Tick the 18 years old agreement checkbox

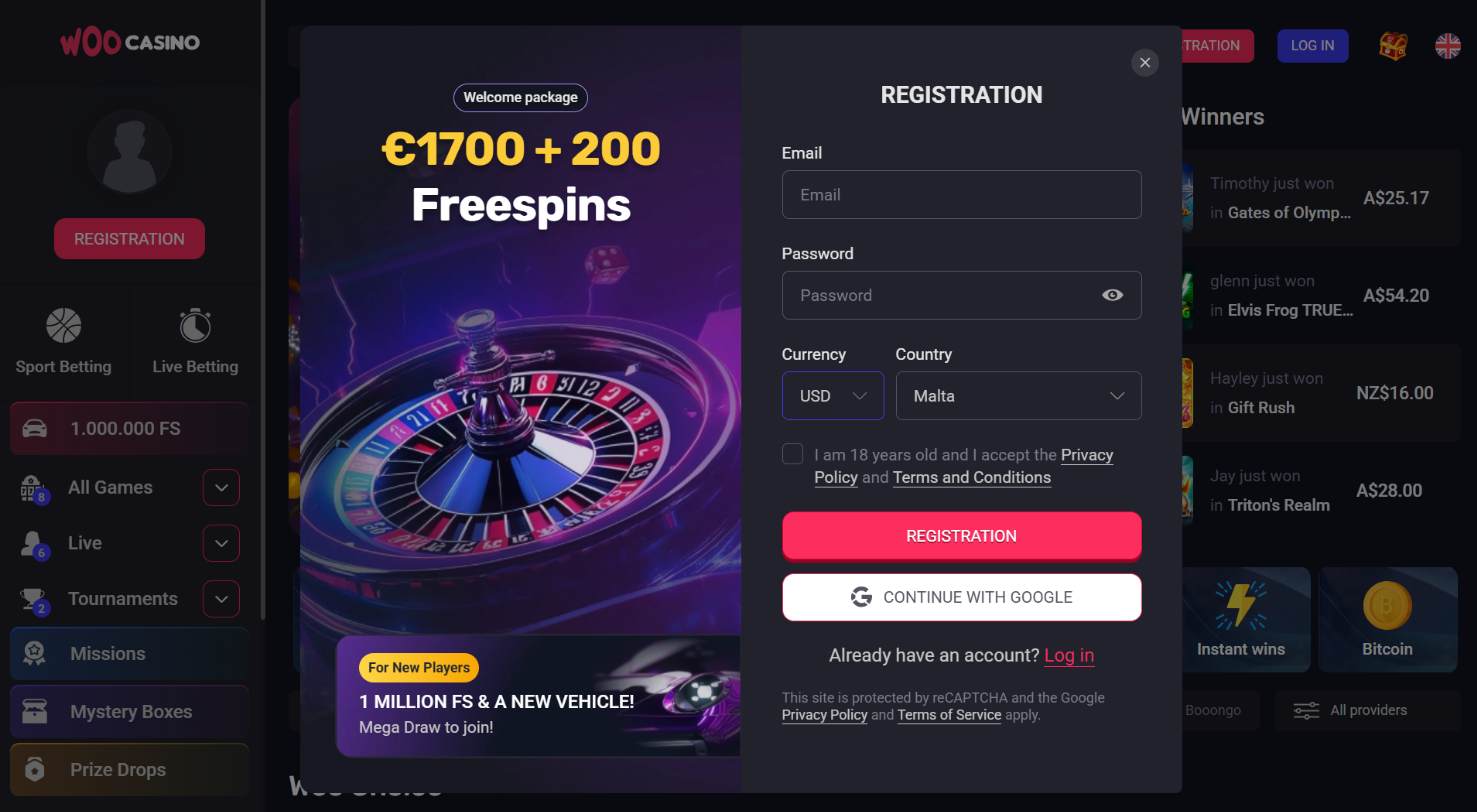tap(793, 454)
